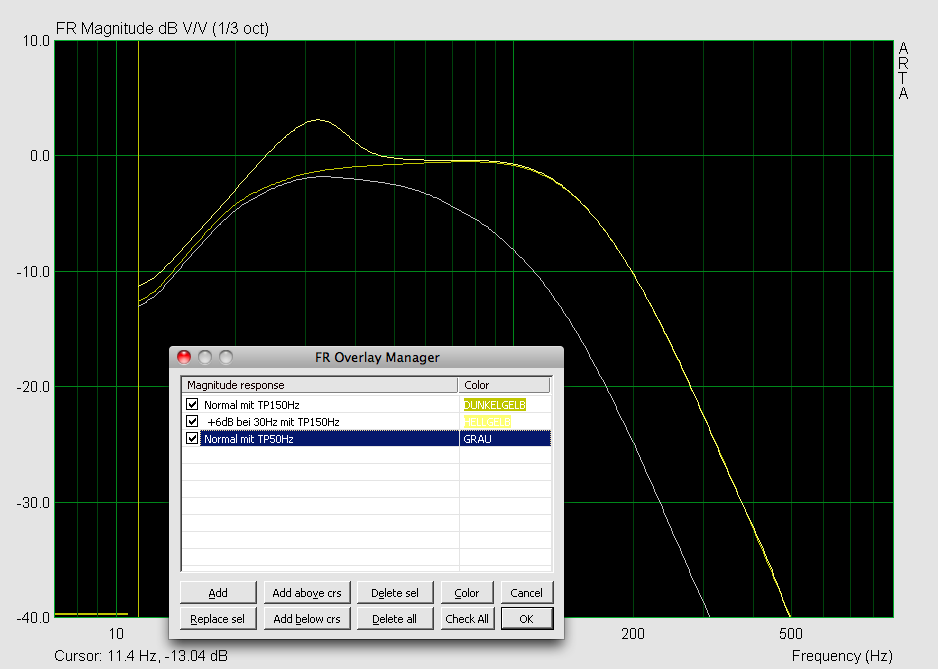Click the cursor readout '11.4 Hz, -13.04 dB'

168,656
